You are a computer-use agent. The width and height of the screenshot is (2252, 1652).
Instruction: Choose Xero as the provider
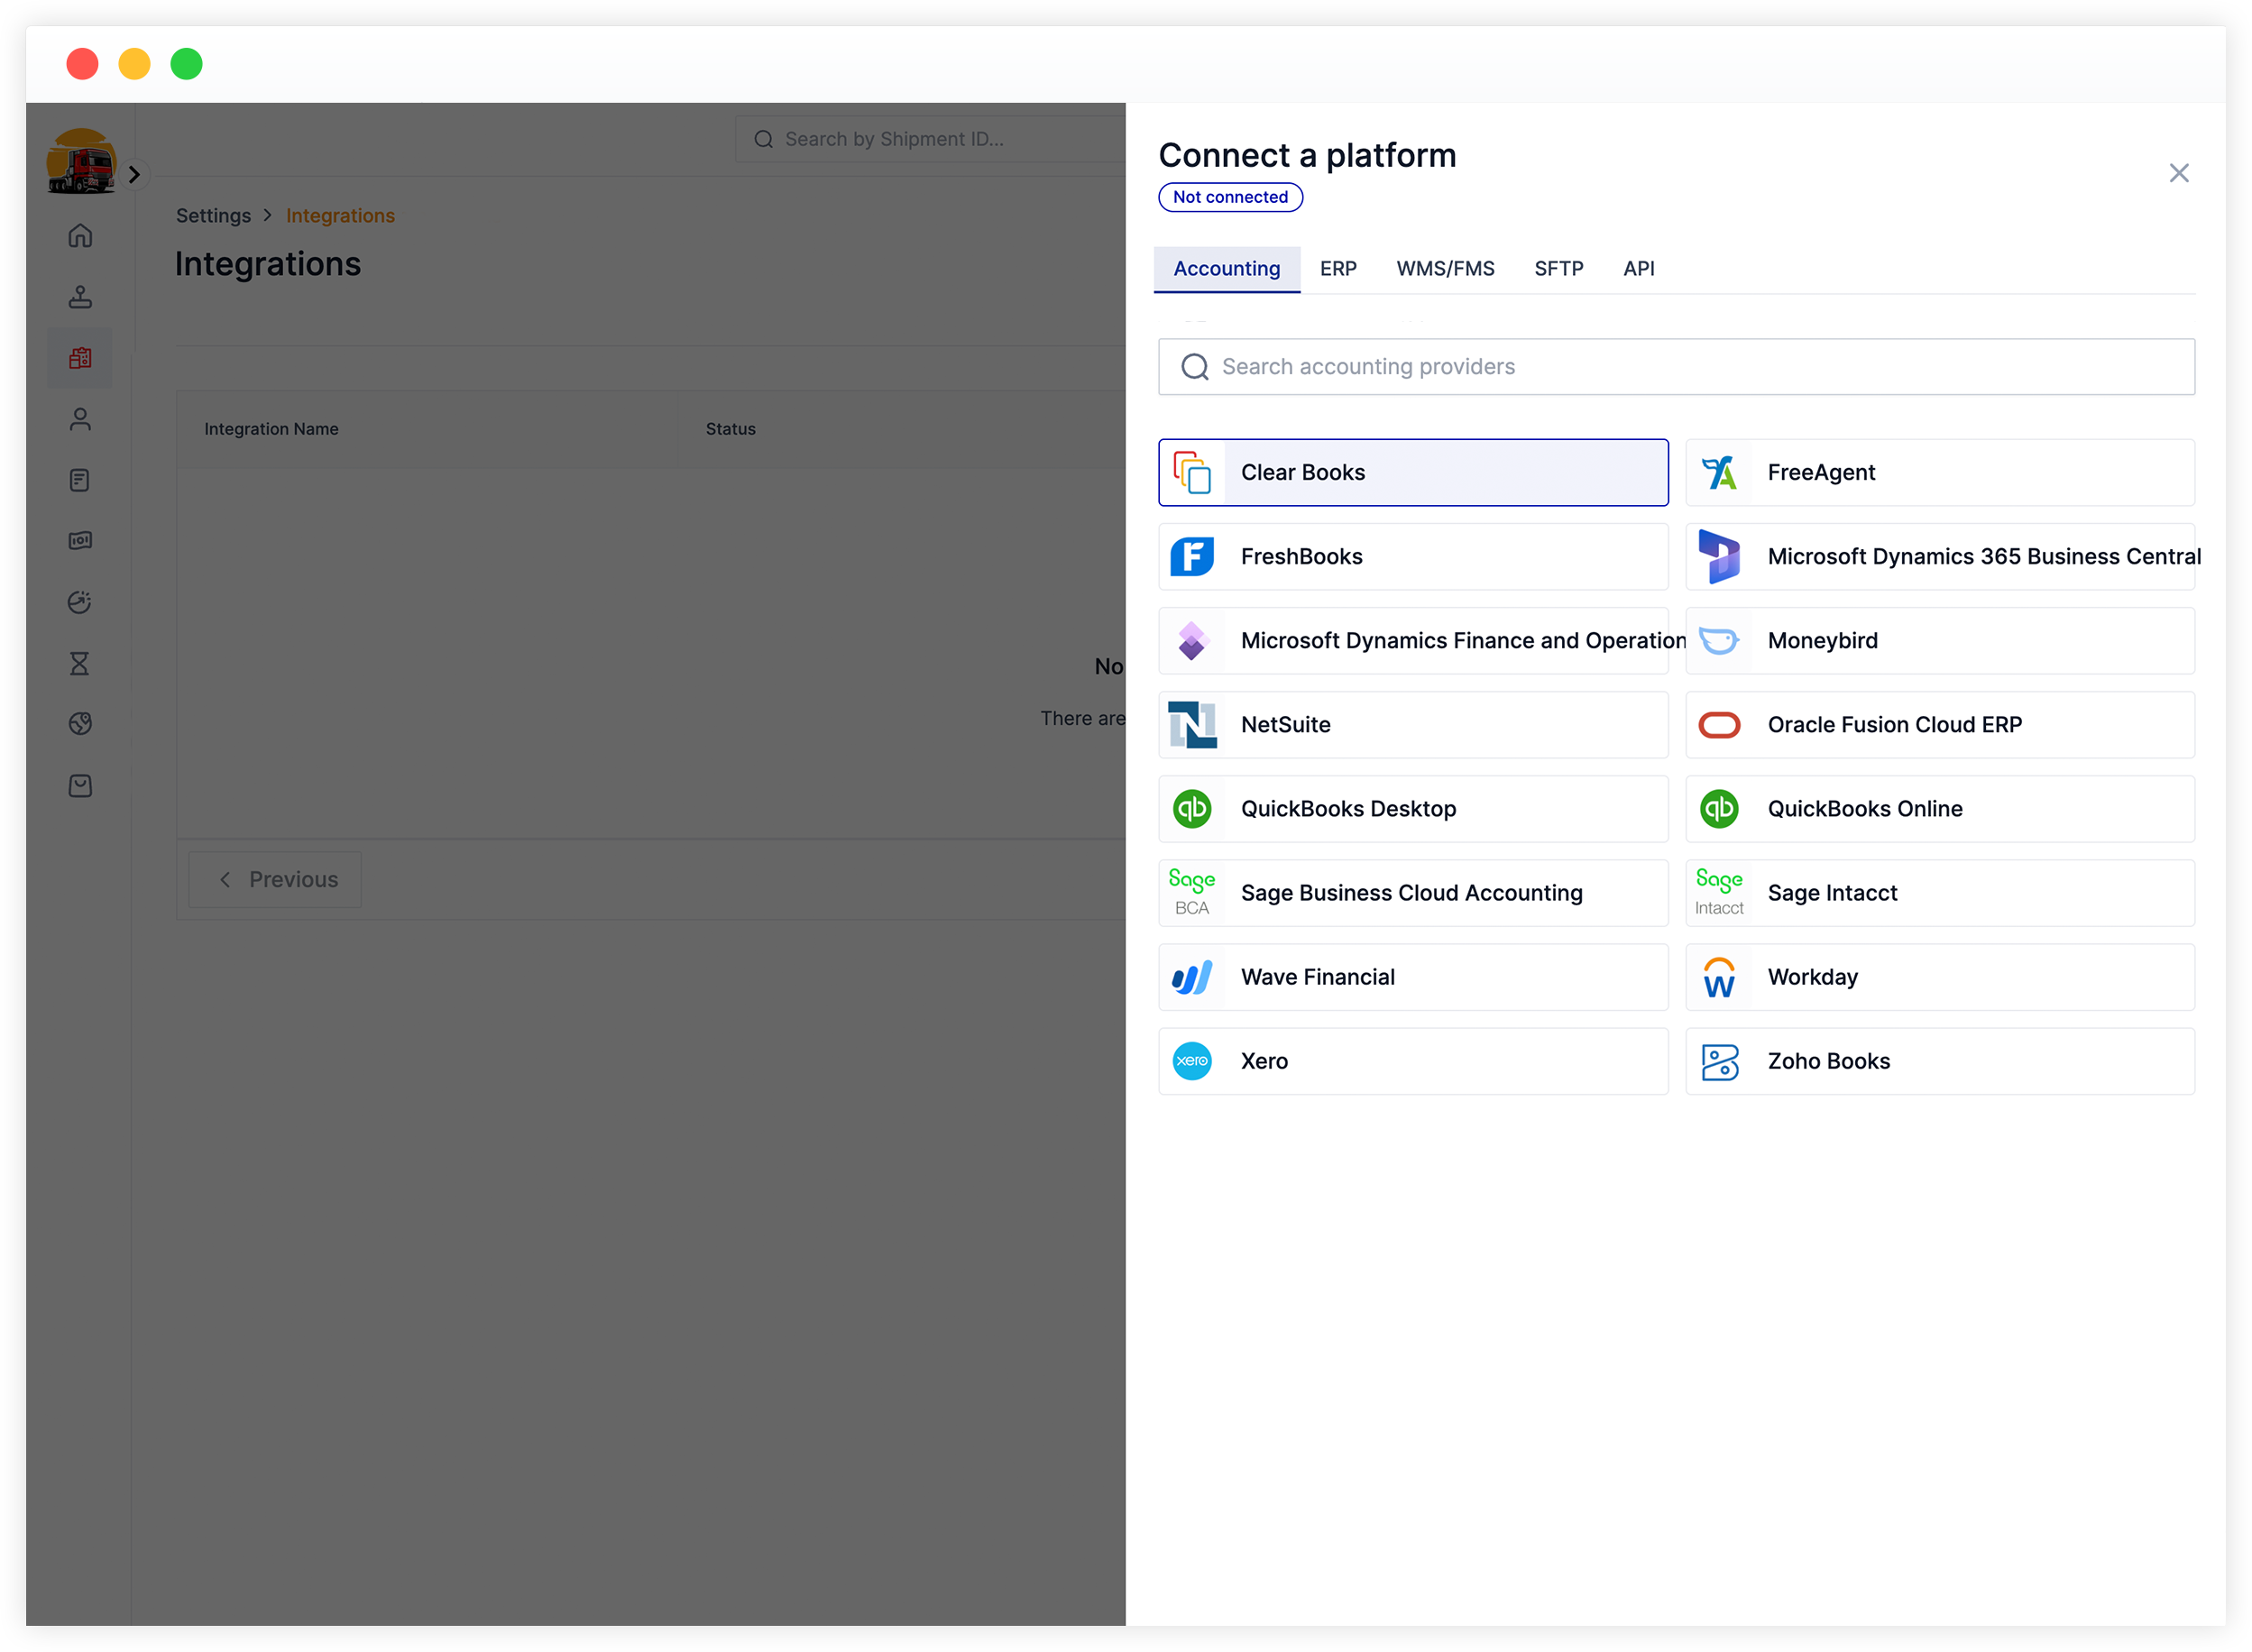1413,1061
